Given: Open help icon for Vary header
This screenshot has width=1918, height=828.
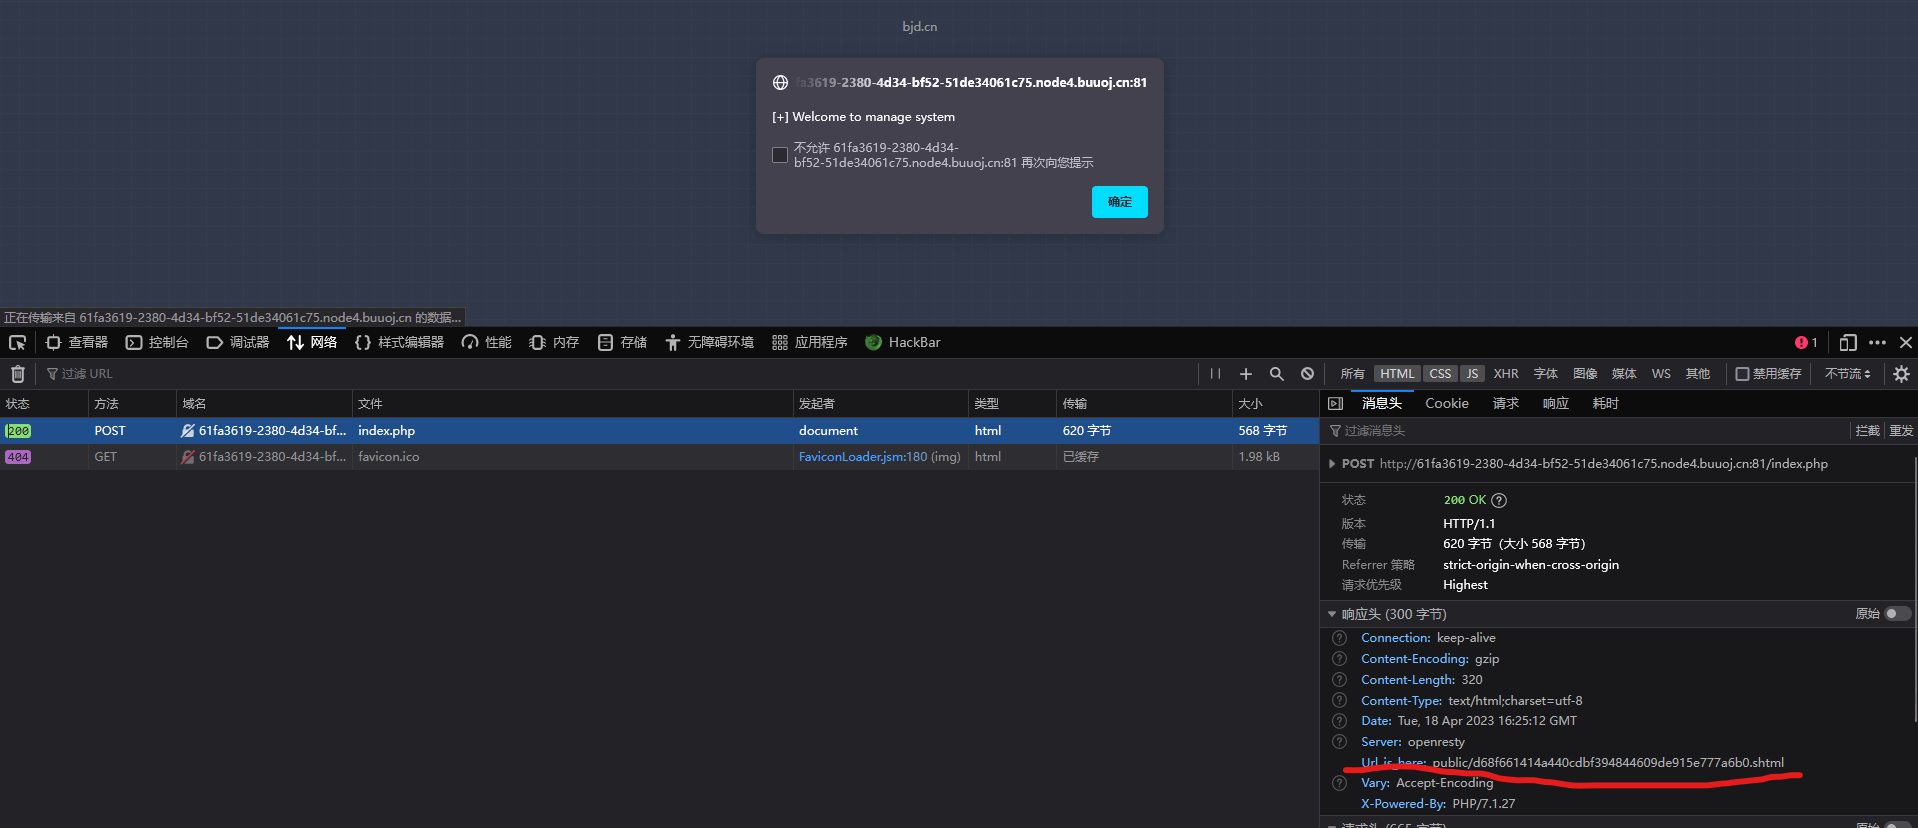Looking at the screenshot, I should click(x=1340, y=783).
